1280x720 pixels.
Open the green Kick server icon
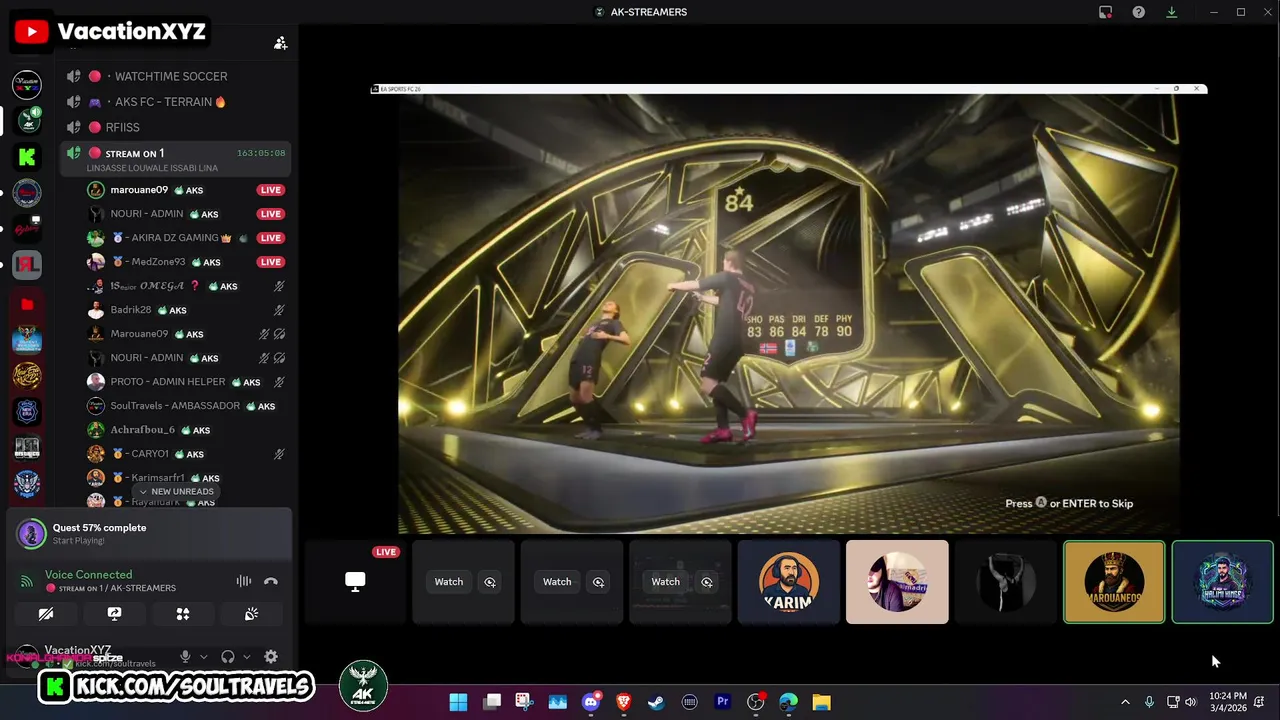(27, 157)
